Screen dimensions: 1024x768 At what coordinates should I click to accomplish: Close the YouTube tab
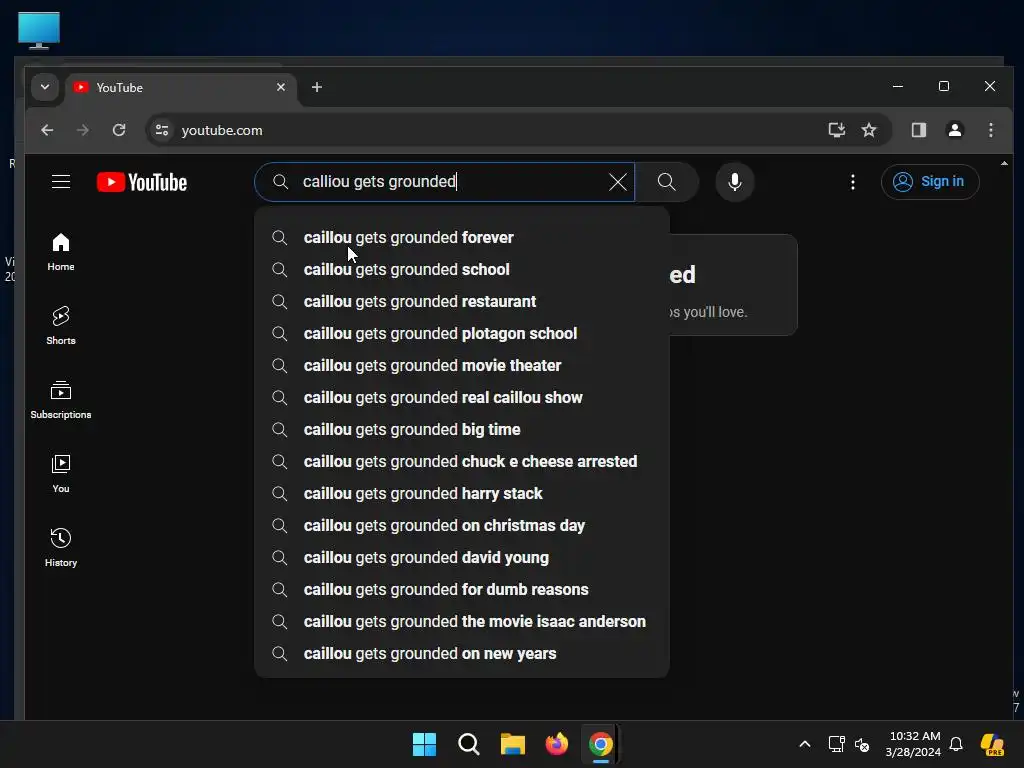coord(281,87)
